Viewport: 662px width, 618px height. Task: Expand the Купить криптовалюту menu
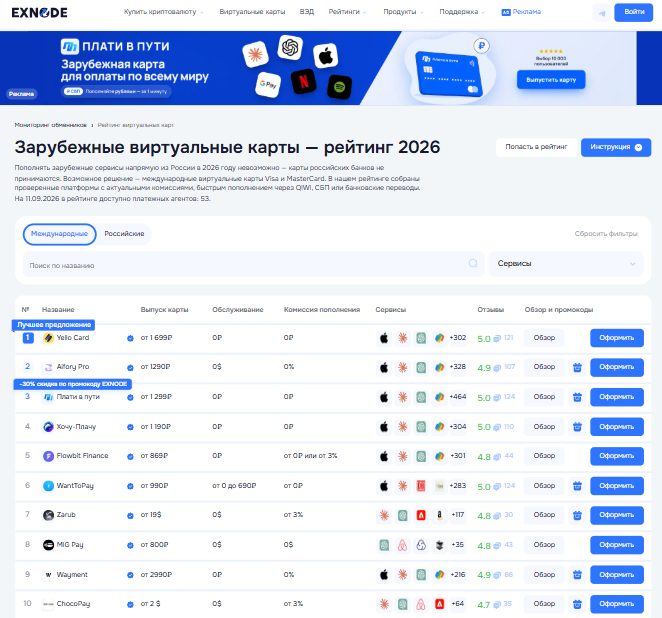click(163, 12)
